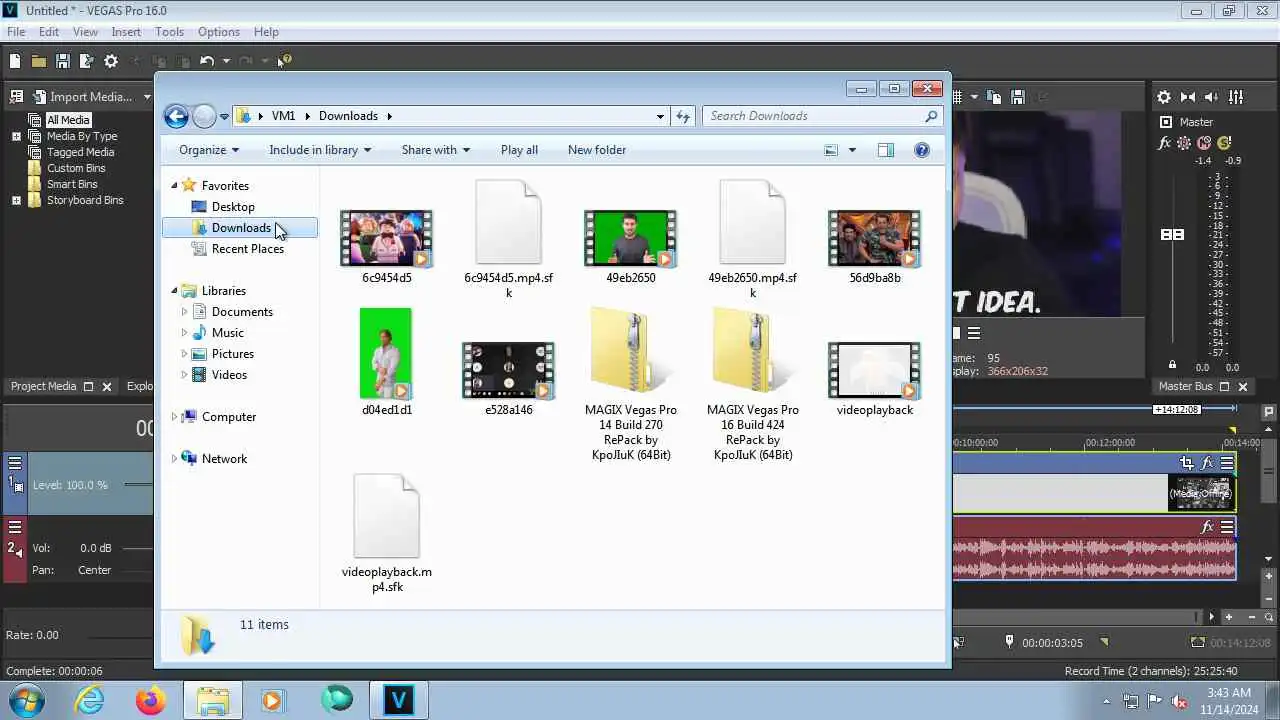Expand the Computer node in navigation pane

(x=174, y=417)
